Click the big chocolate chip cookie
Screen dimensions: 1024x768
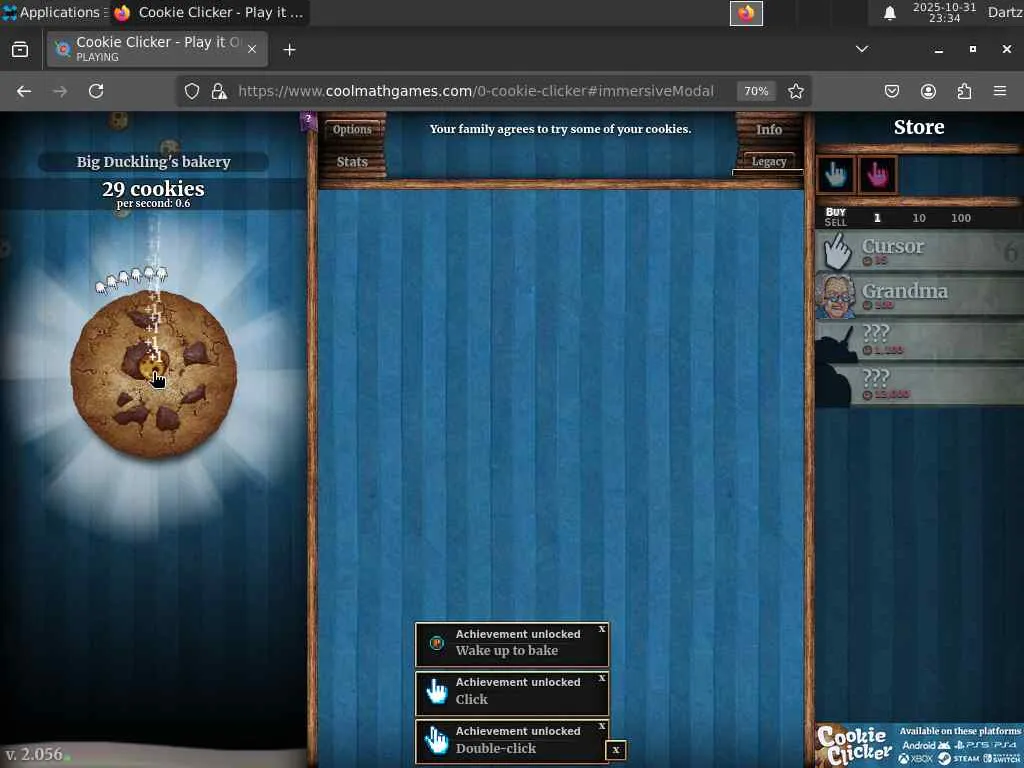(x=153, y=374)
